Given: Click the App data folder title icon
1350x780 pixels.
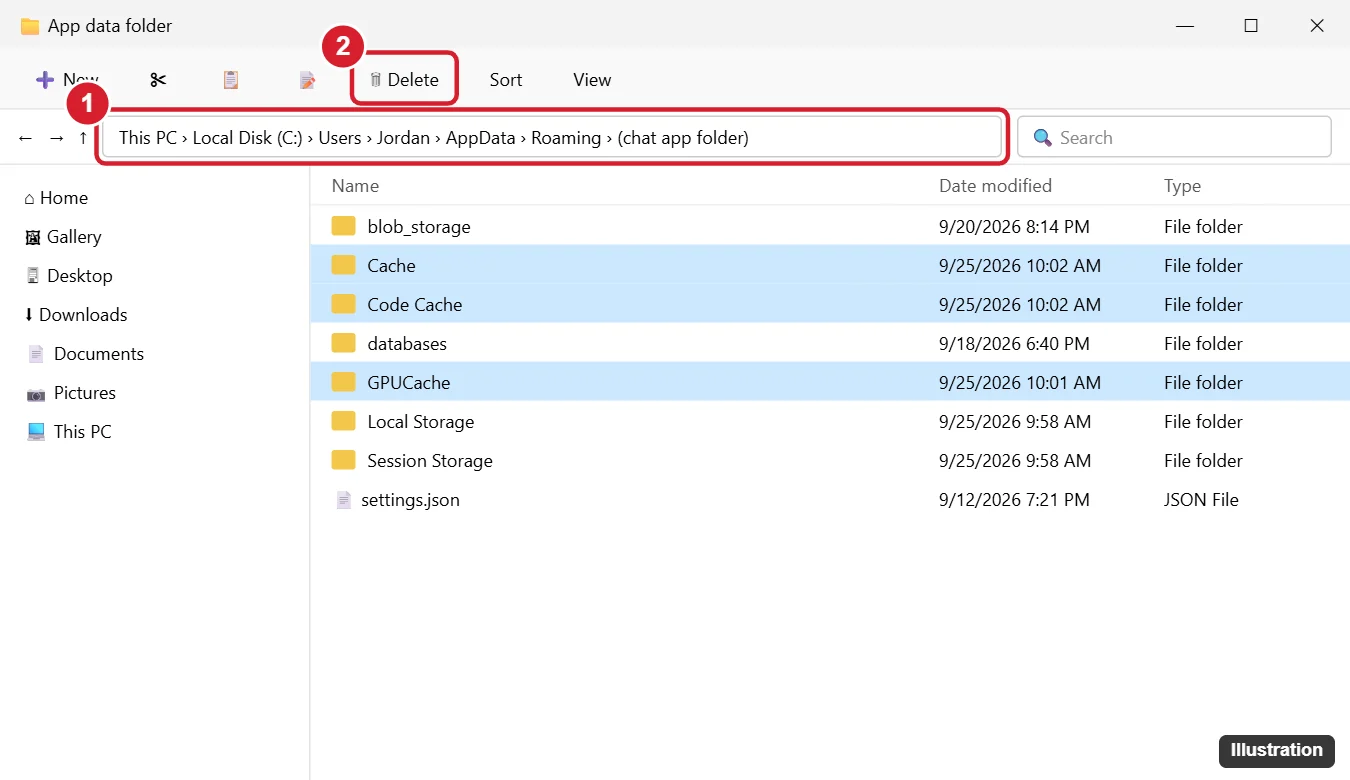Looking at the screenshot, I should [x=30, y=26].
